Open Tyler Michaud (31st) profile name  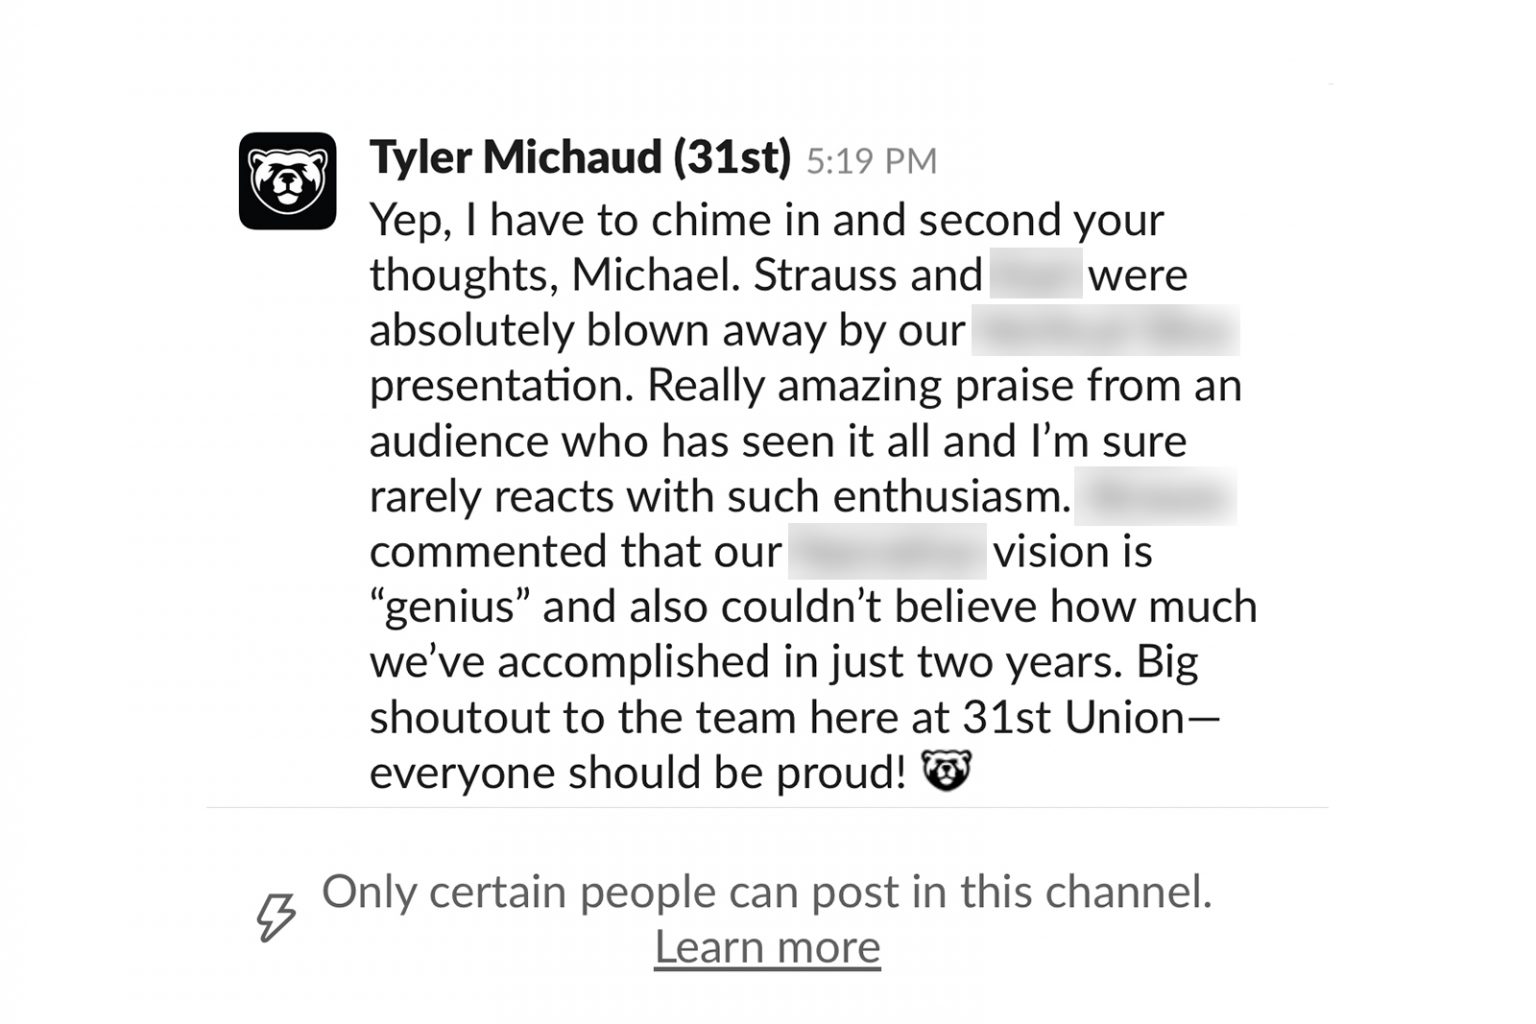pos(580,157)
